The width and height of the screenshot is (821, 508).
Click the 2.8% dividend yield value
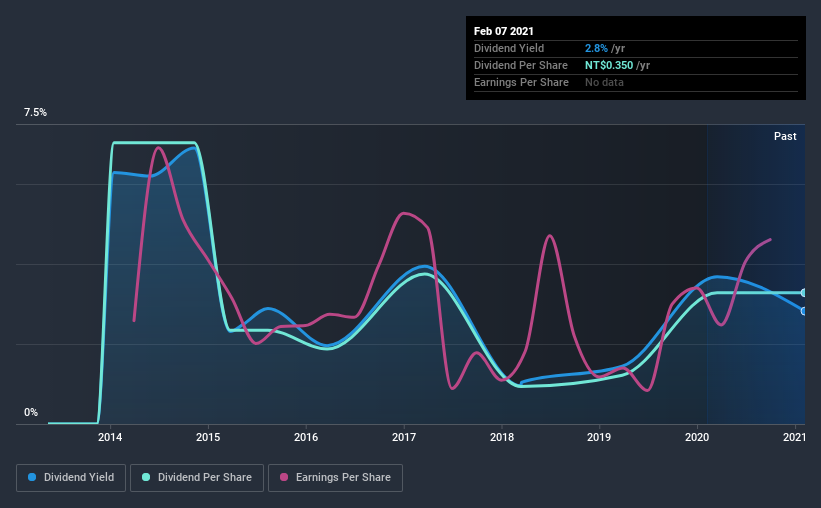tap(596, 48)
